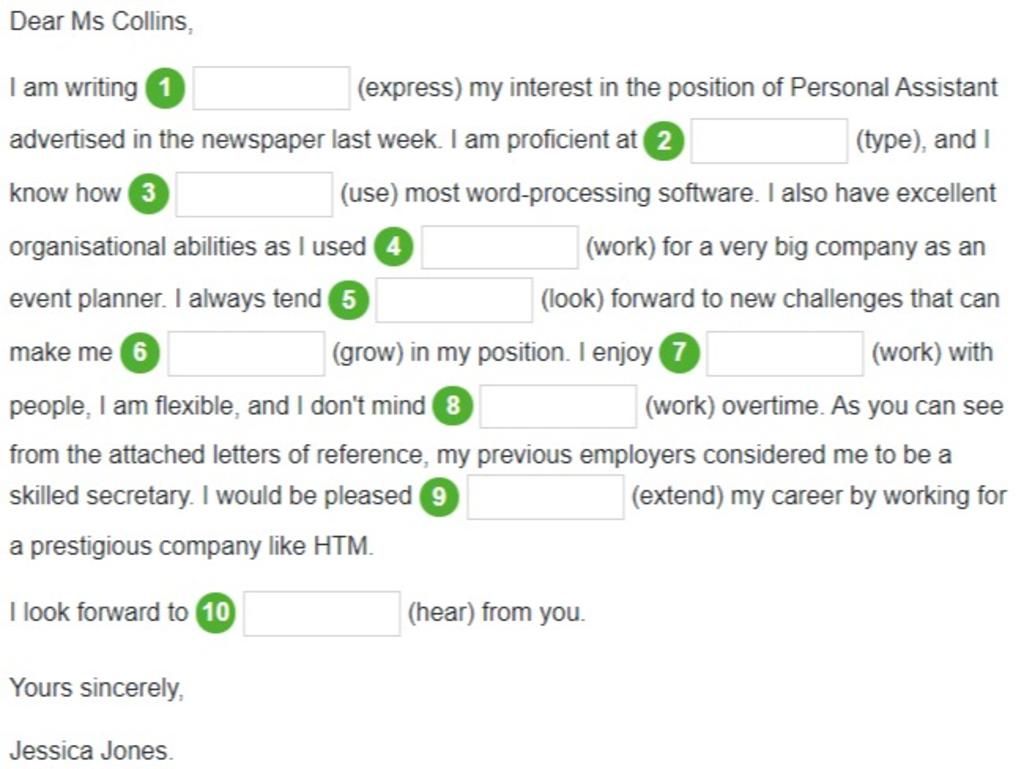Focus the blank before (grow)
This screenshot has width=1024, height=769.
click(246, 353)
